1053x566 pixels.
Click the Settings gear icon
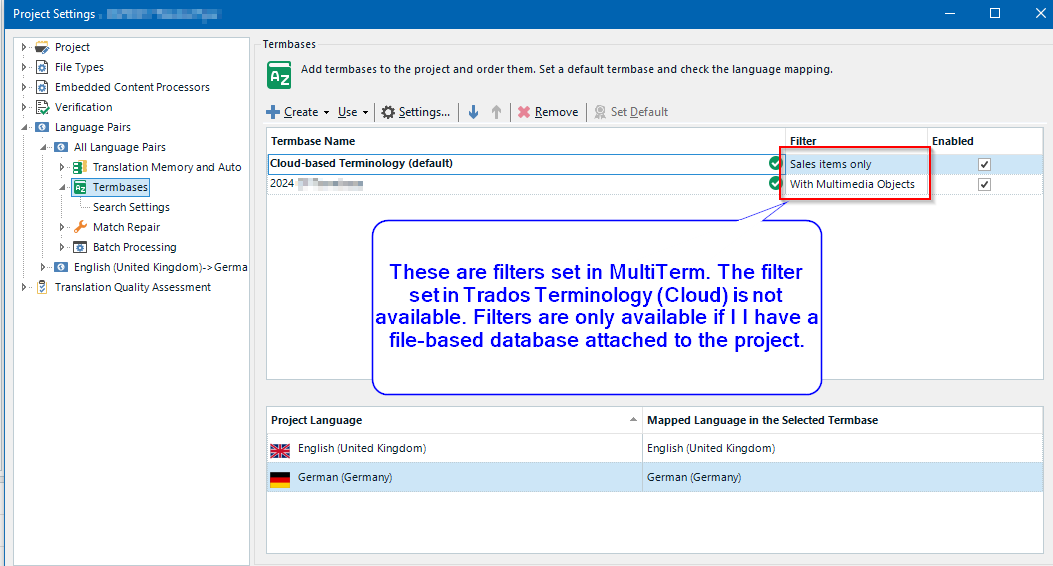coord(388,112)
